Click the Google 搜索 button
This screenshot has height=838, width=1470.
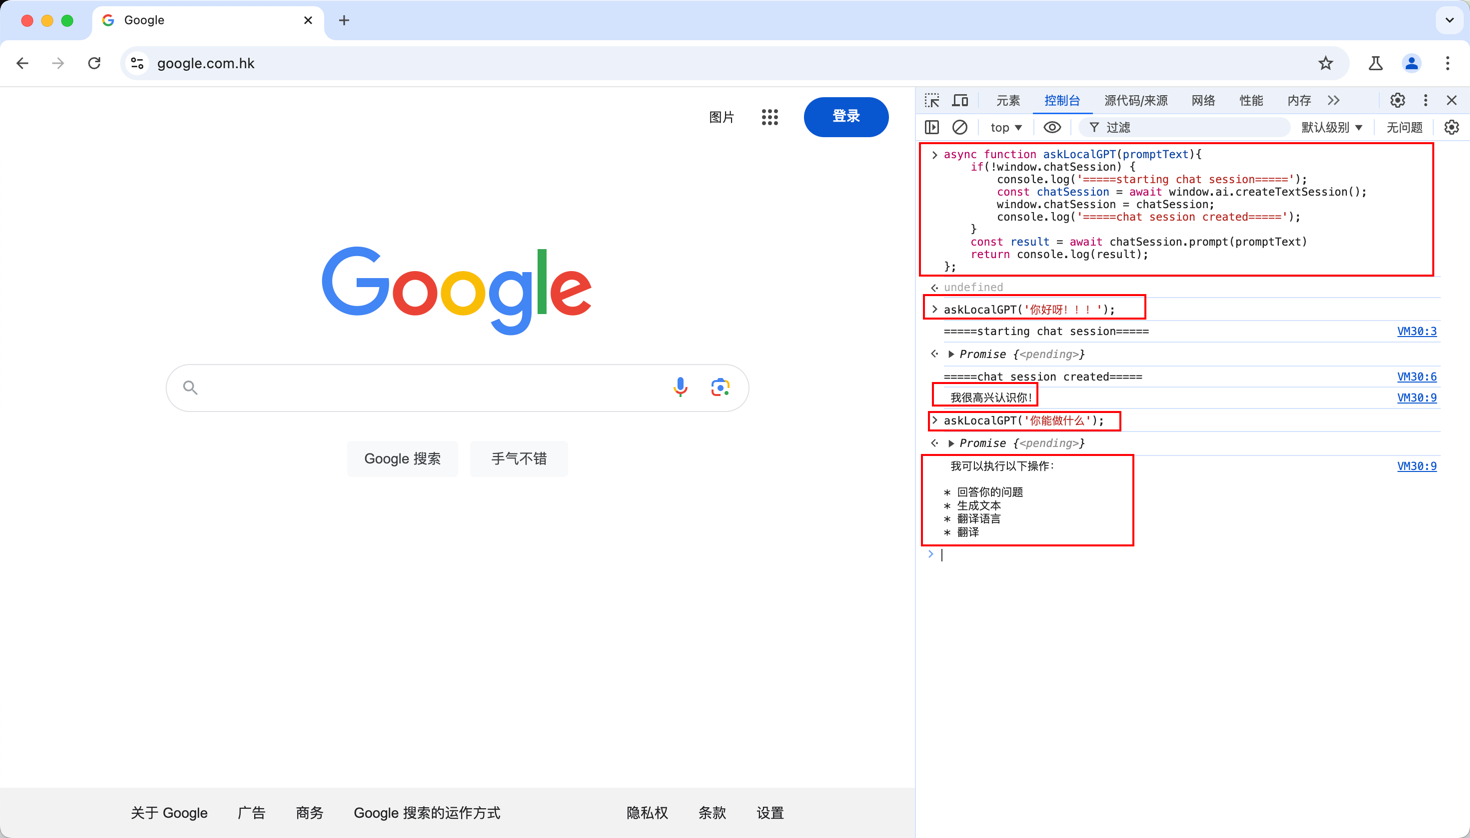coord(402,459)
